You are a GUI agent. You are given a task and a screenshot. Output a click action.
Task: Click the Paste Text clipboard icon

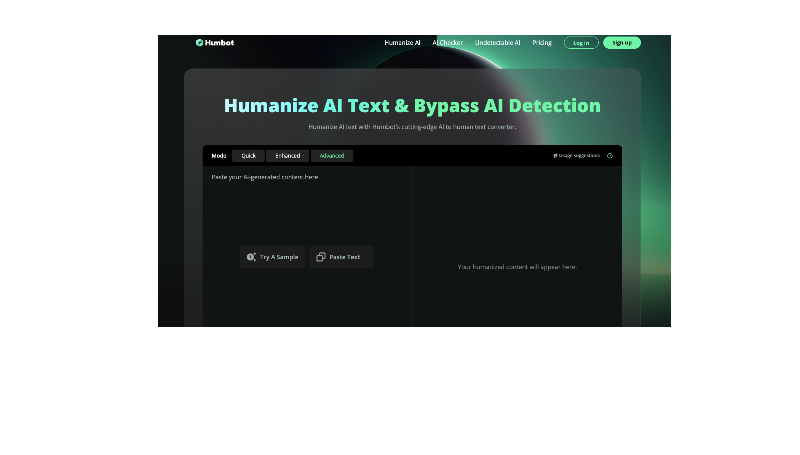pos(320,257)
